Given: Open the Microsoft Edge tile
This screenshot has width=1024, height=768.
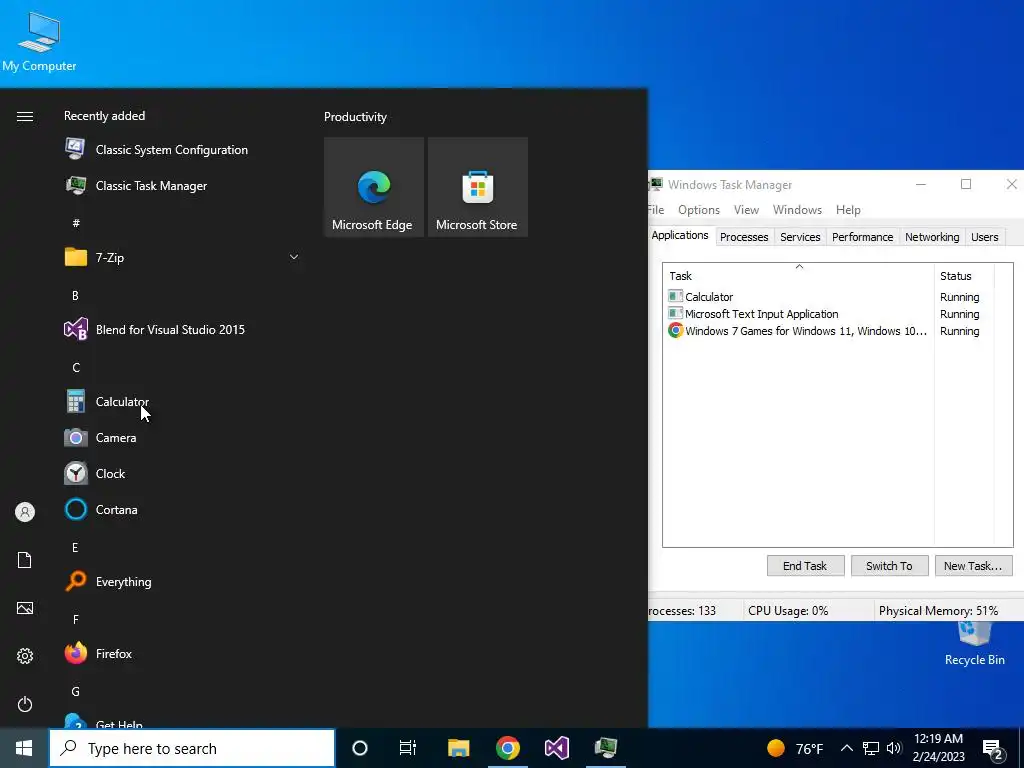Looking at the screenshot, I should 374,187.
